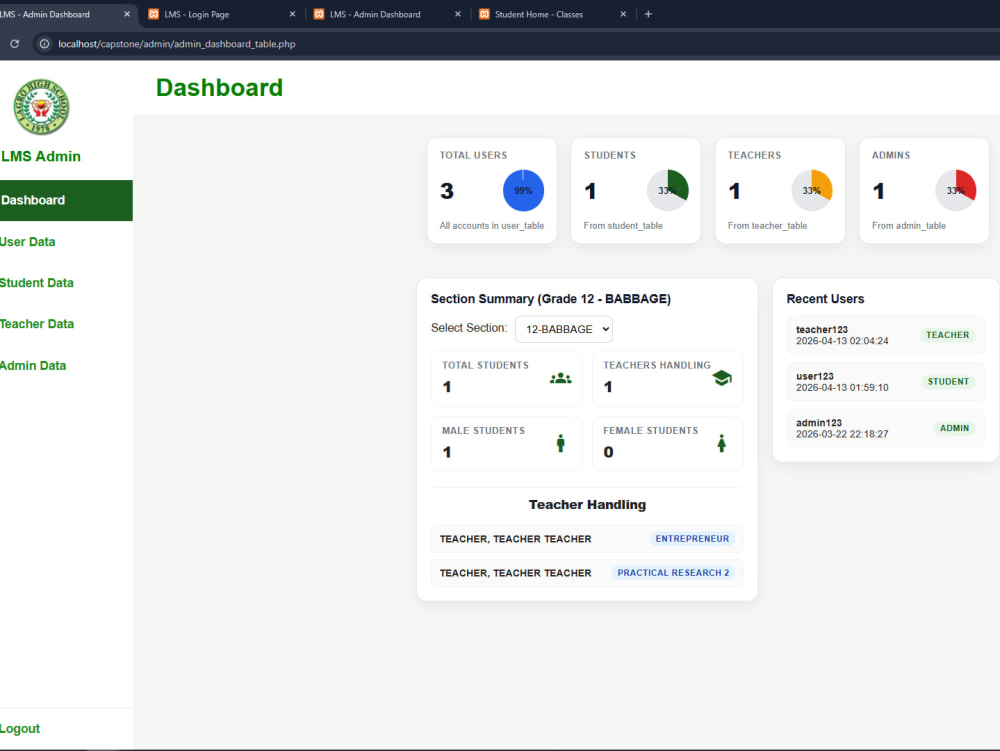The width and height of the screenshot is (1000, 751).
Task: Click the red Admins pie chart
Action: click(x=956, y=190)
